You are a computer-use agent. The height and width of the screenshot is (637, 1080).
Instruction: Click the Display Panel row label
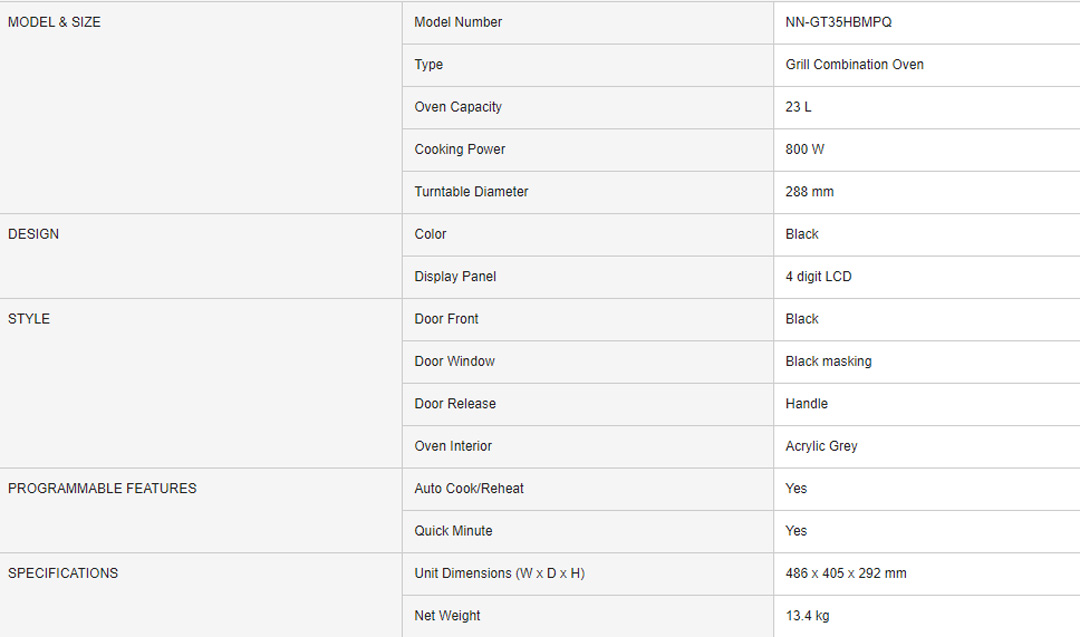pos(455,277)
